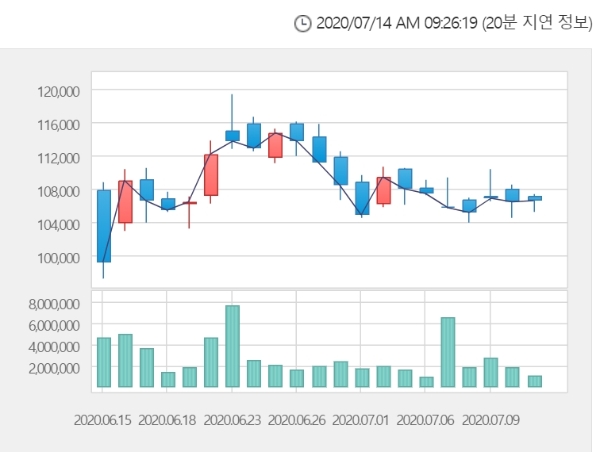Click the 2020.06.26 date label

pos(296,420)
